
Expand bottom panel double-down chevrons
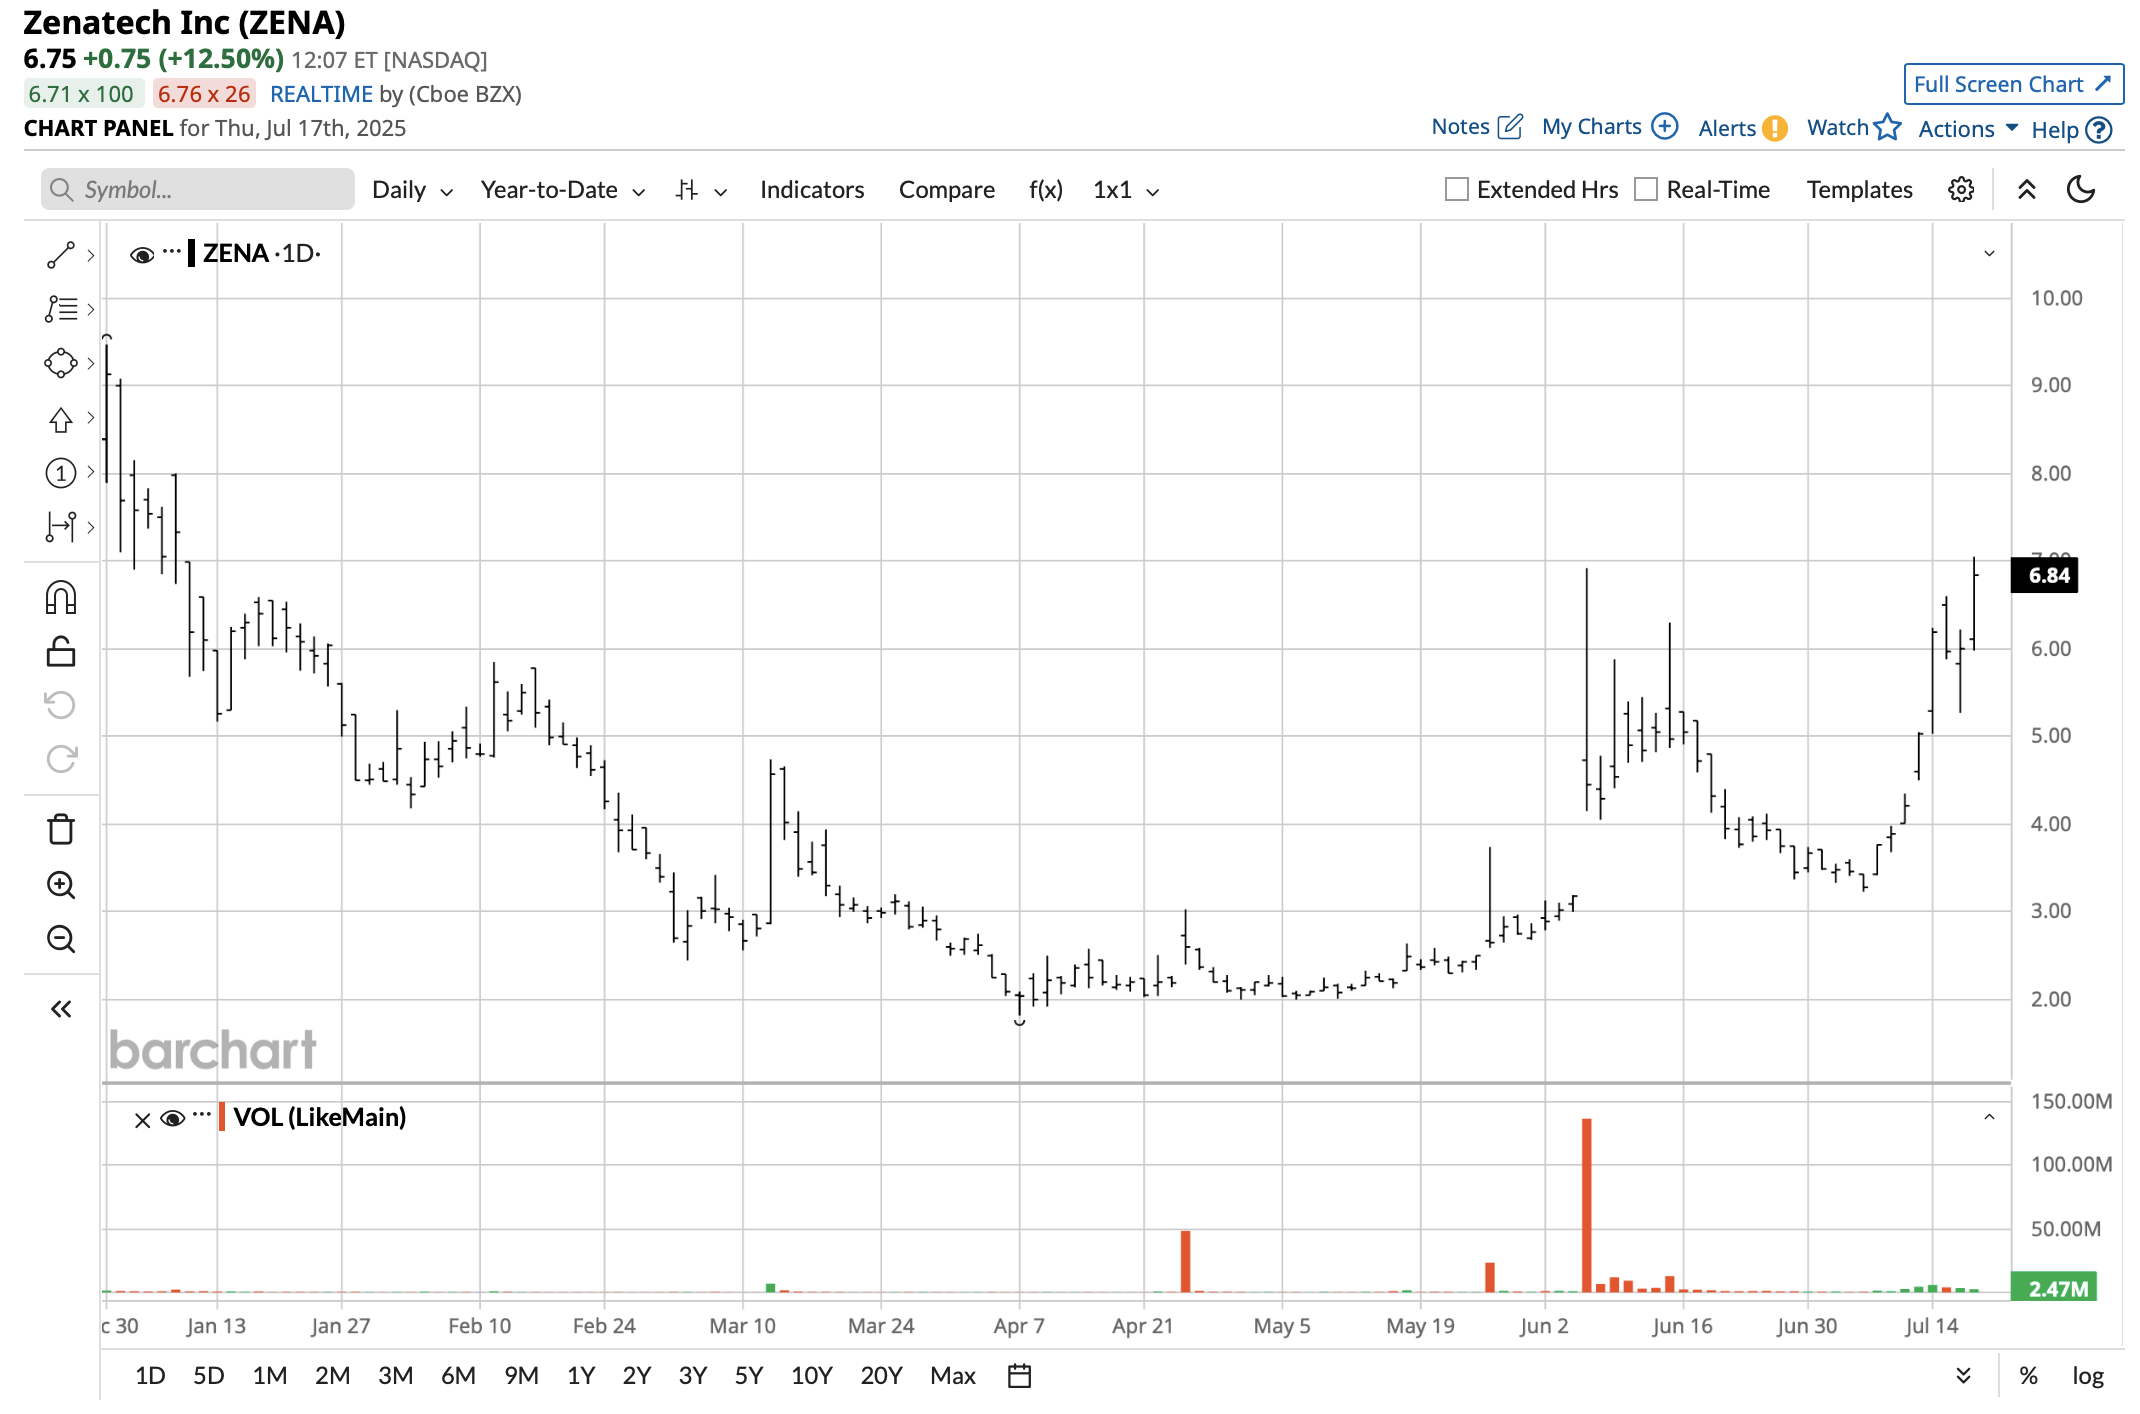(x=1963, y=1376)
